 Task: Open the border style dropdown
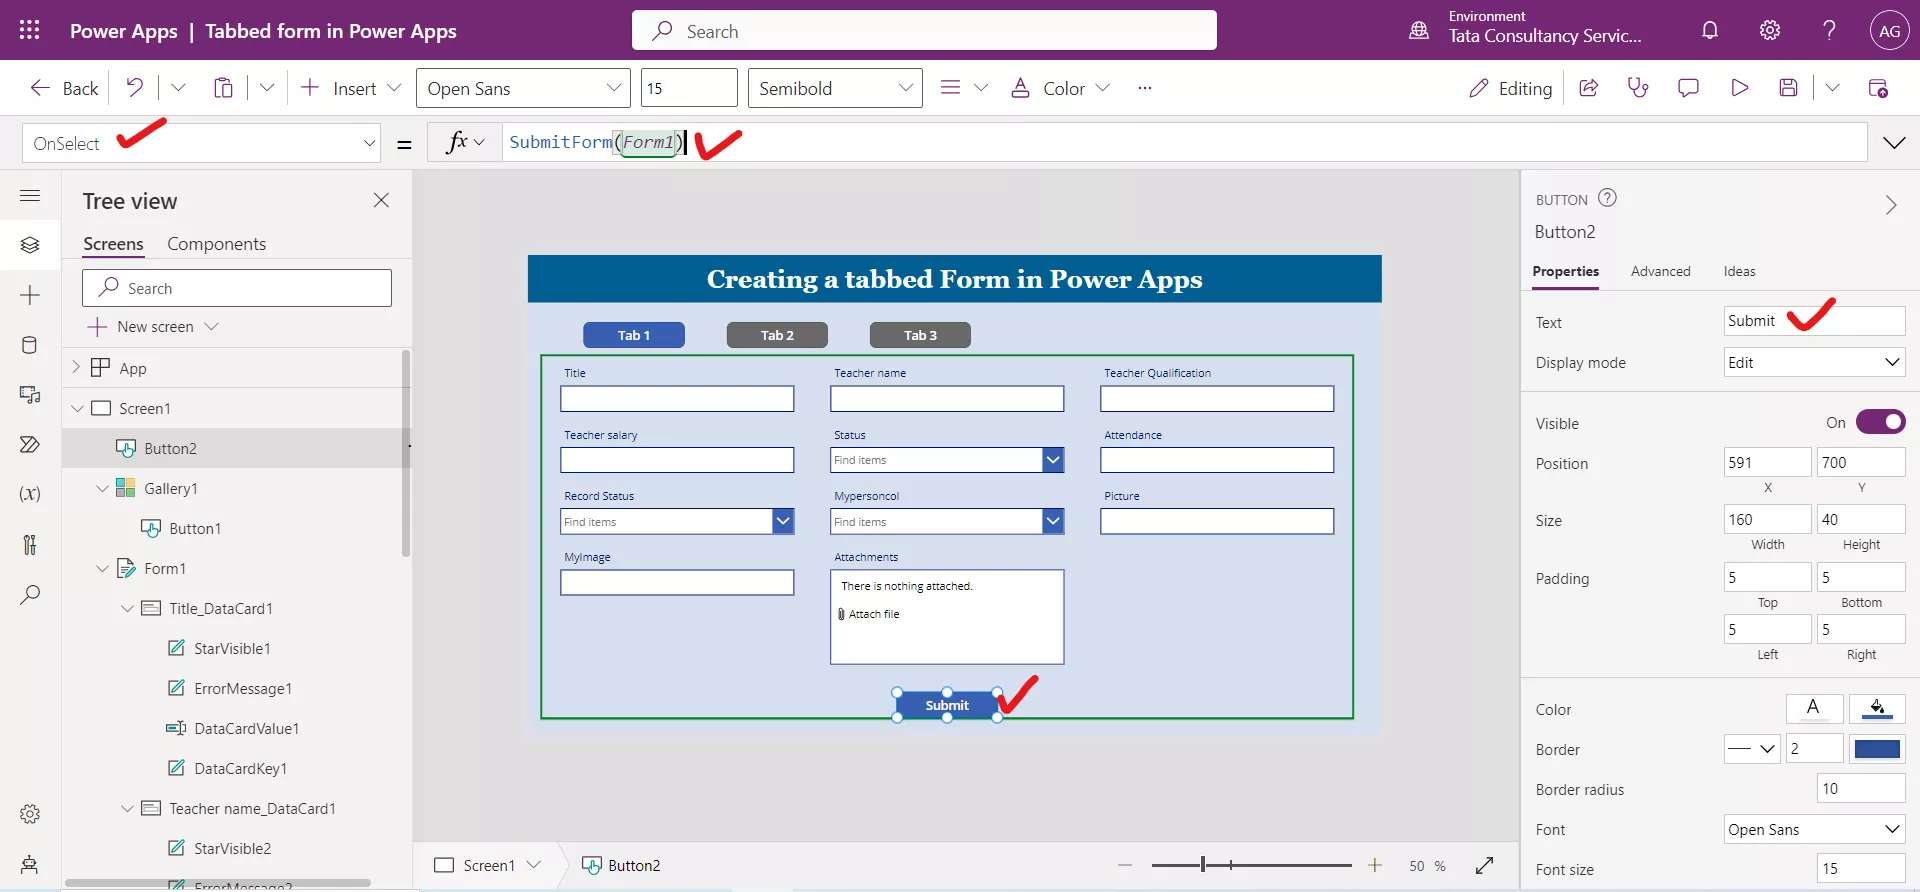tap(1752, 748)
